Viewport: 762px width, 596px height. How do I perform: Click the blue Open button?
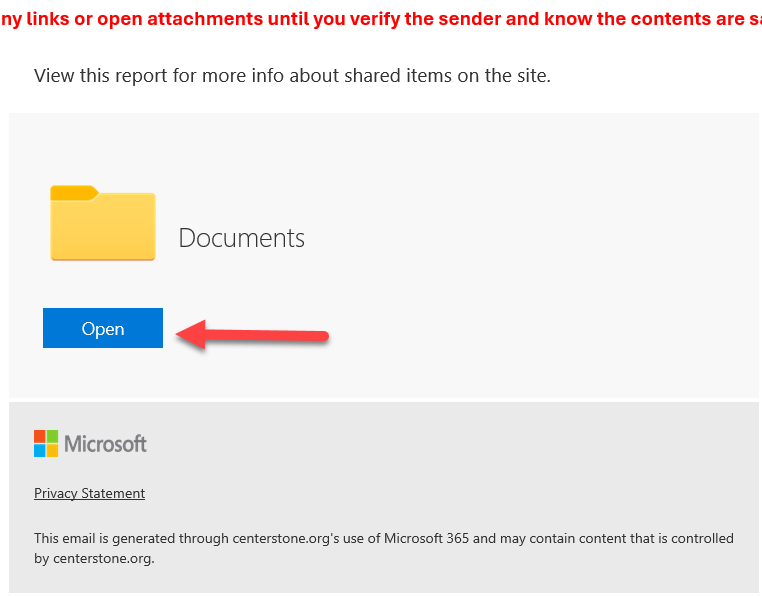coord(103,328)
